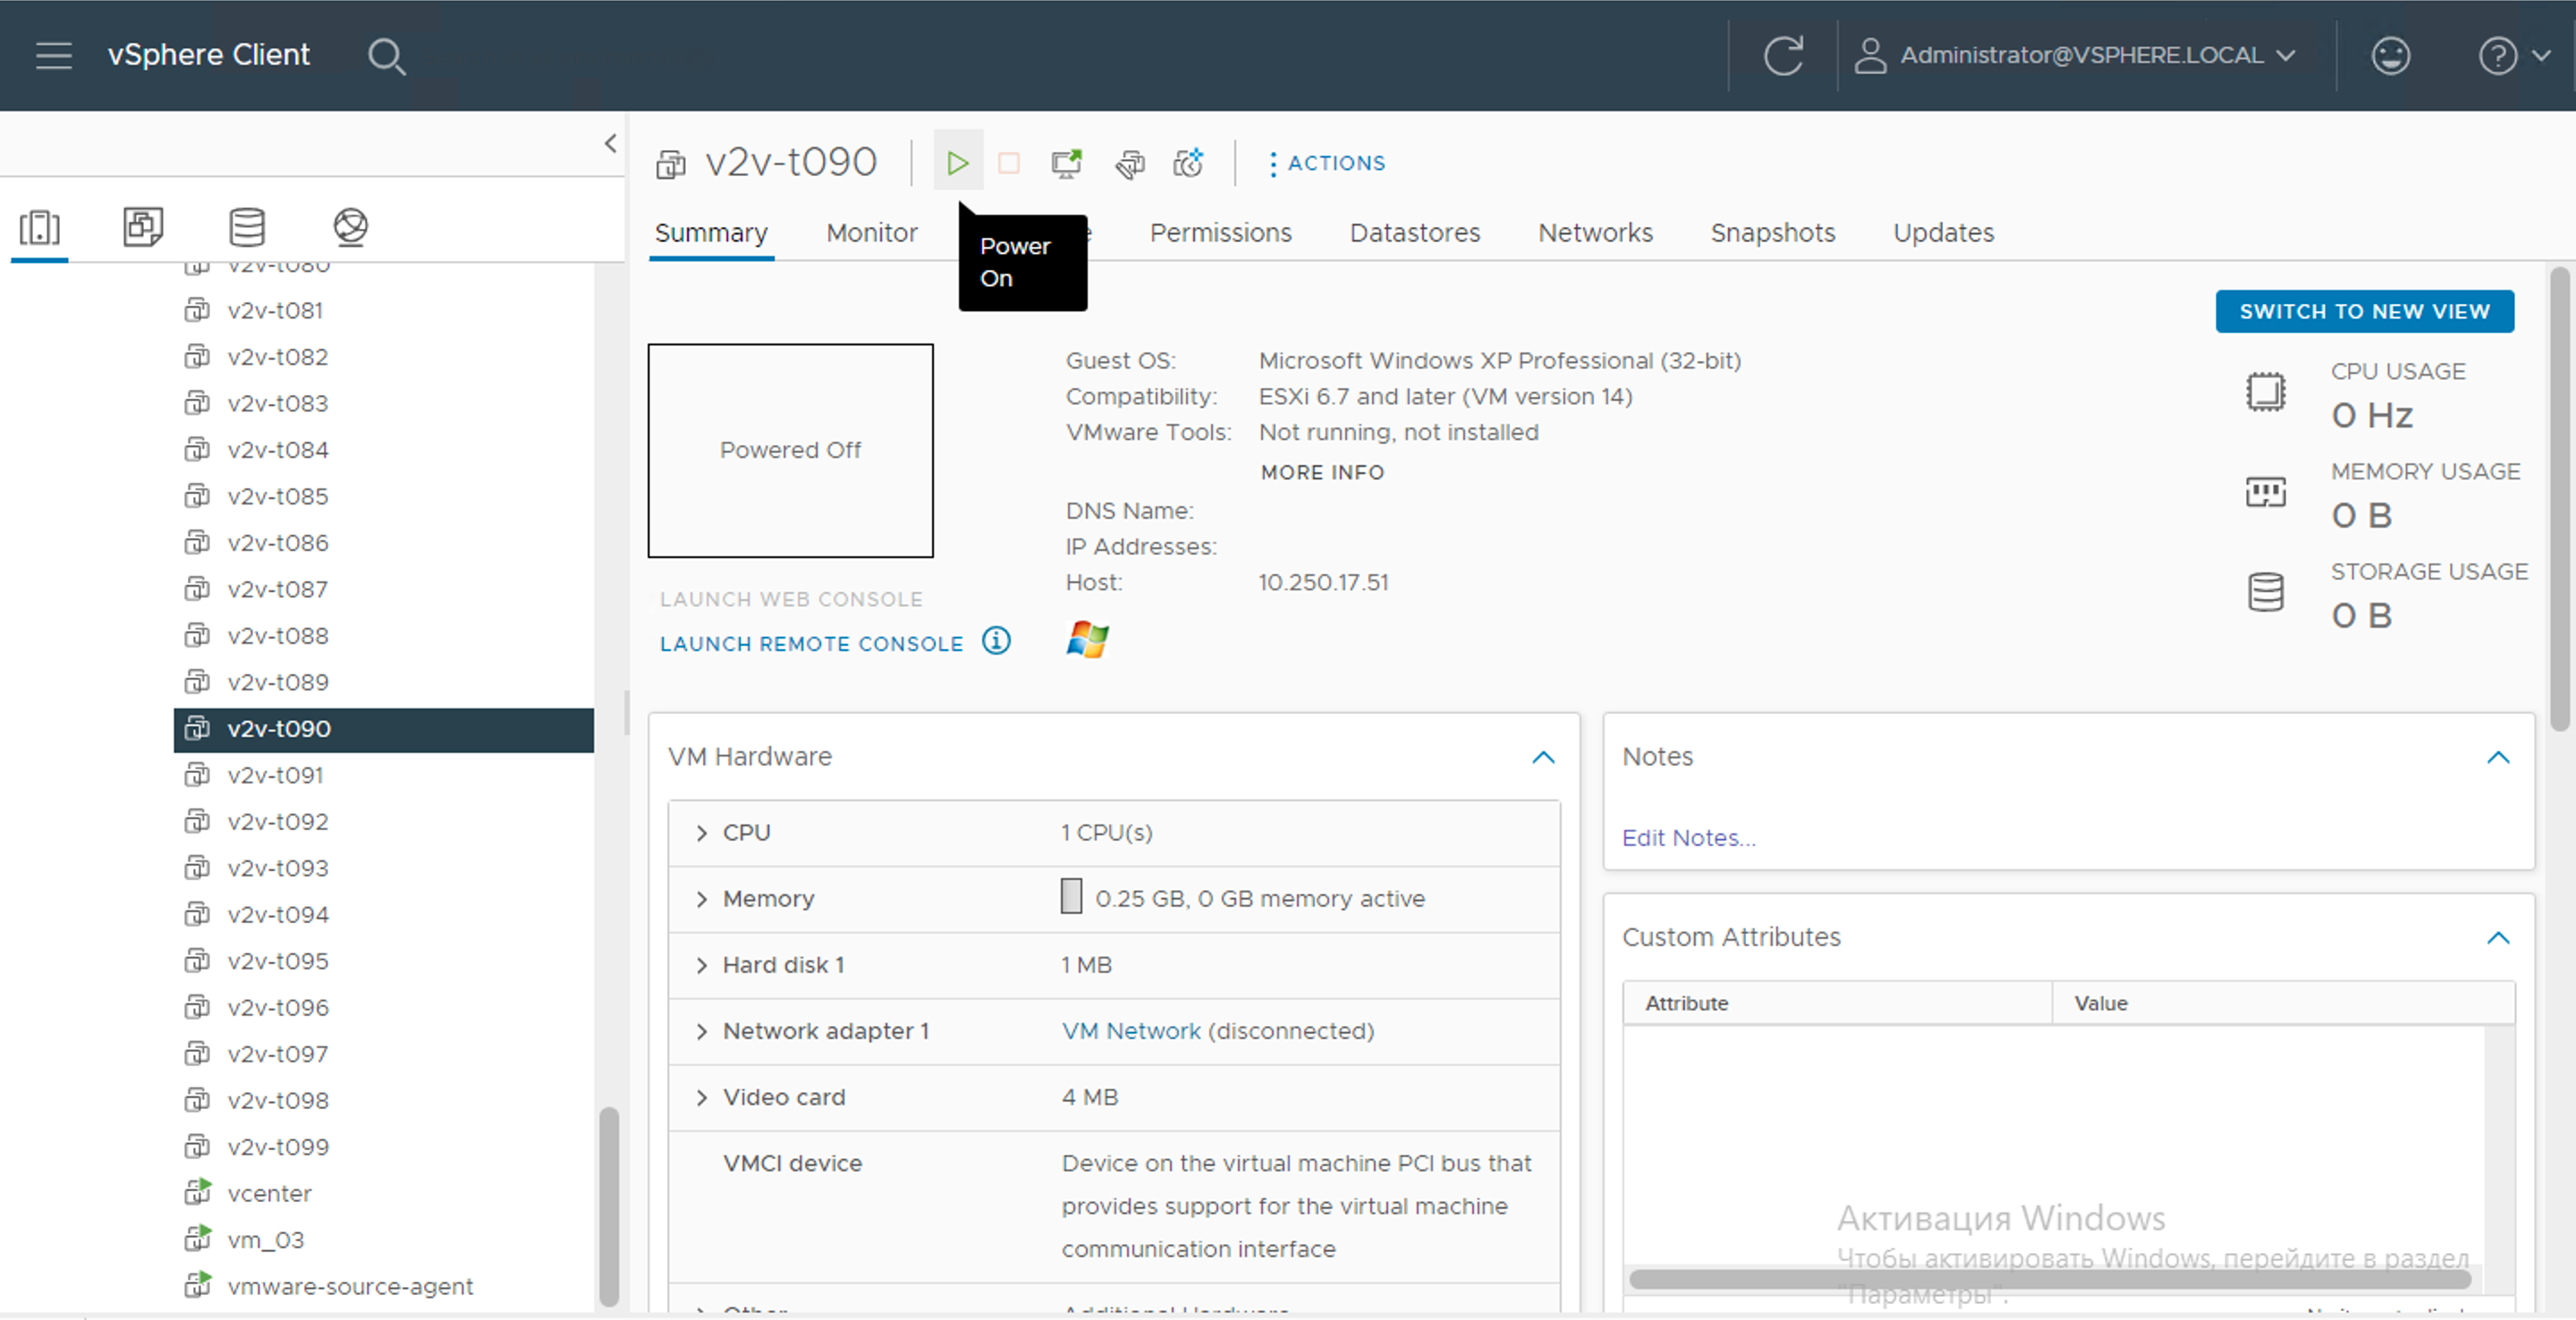Collapse the left navigation pane
The image size is (2576, 1320).
610,143
